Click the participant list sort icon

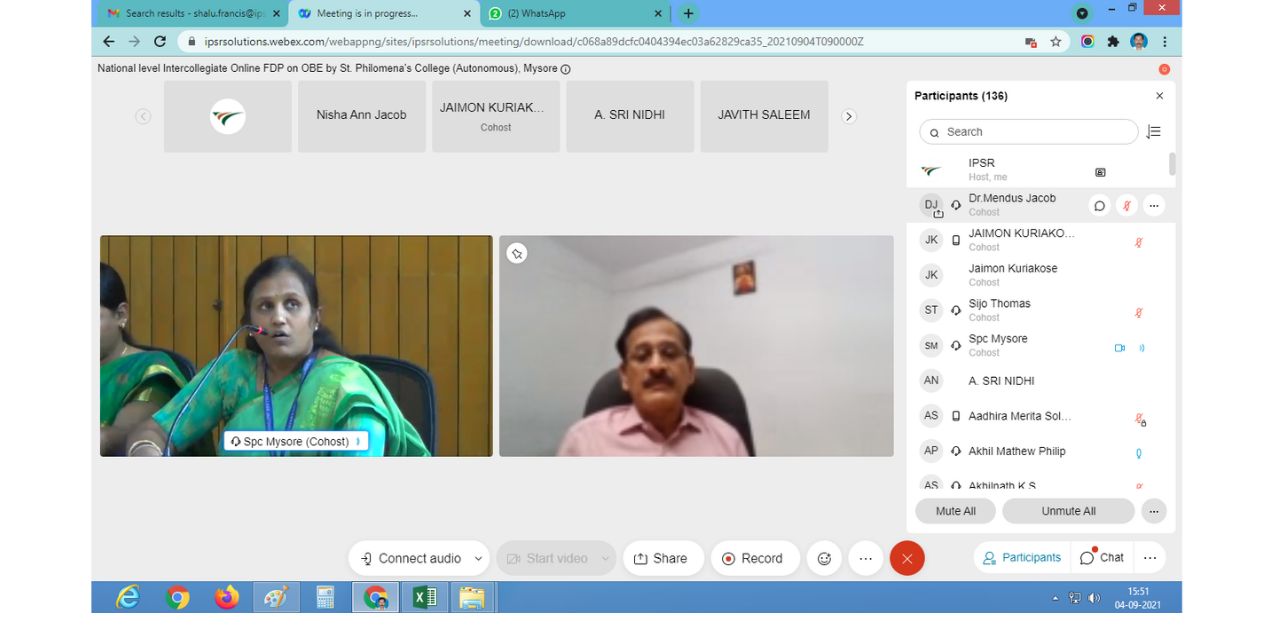(x=1154, y=132)
